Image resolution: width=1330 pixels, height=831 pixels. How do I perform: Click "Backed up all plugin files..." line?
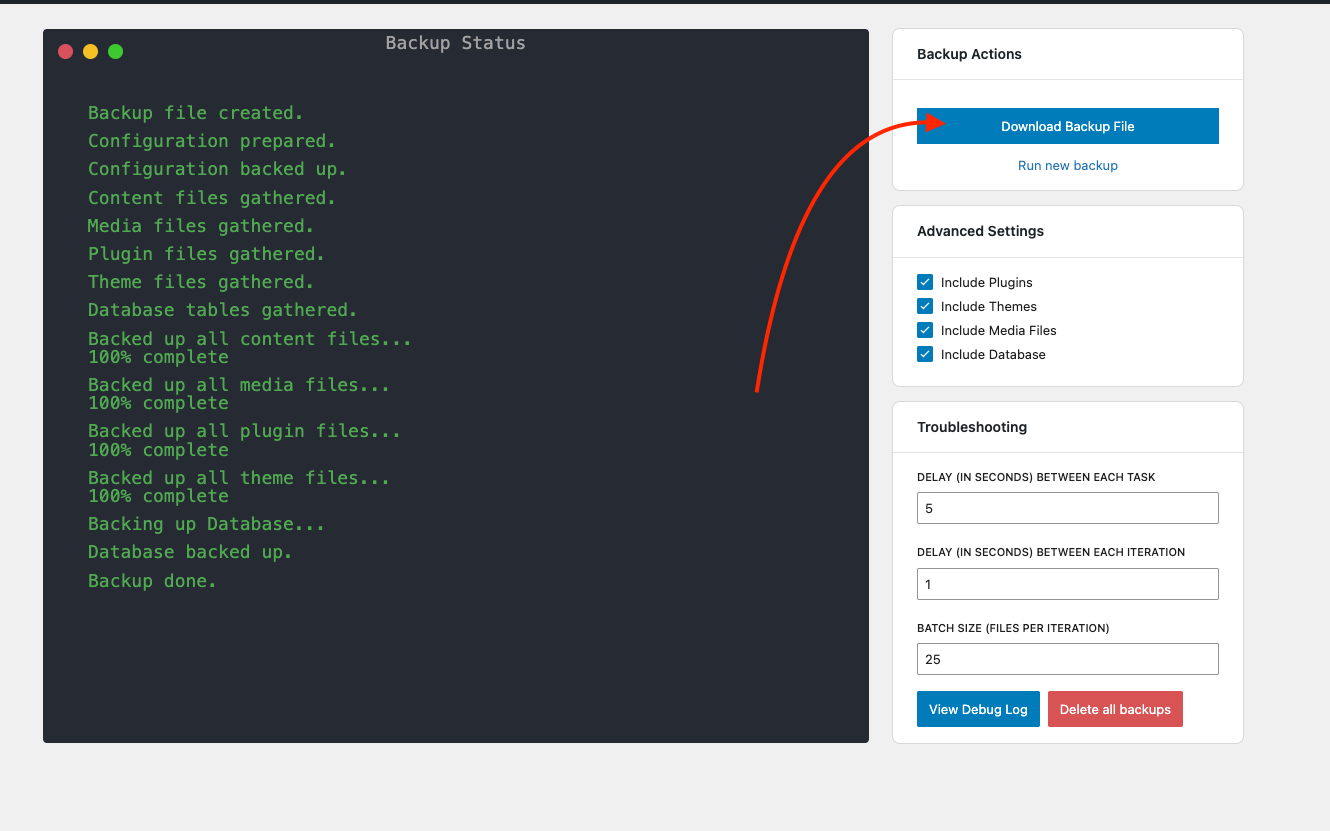[244, 431]
